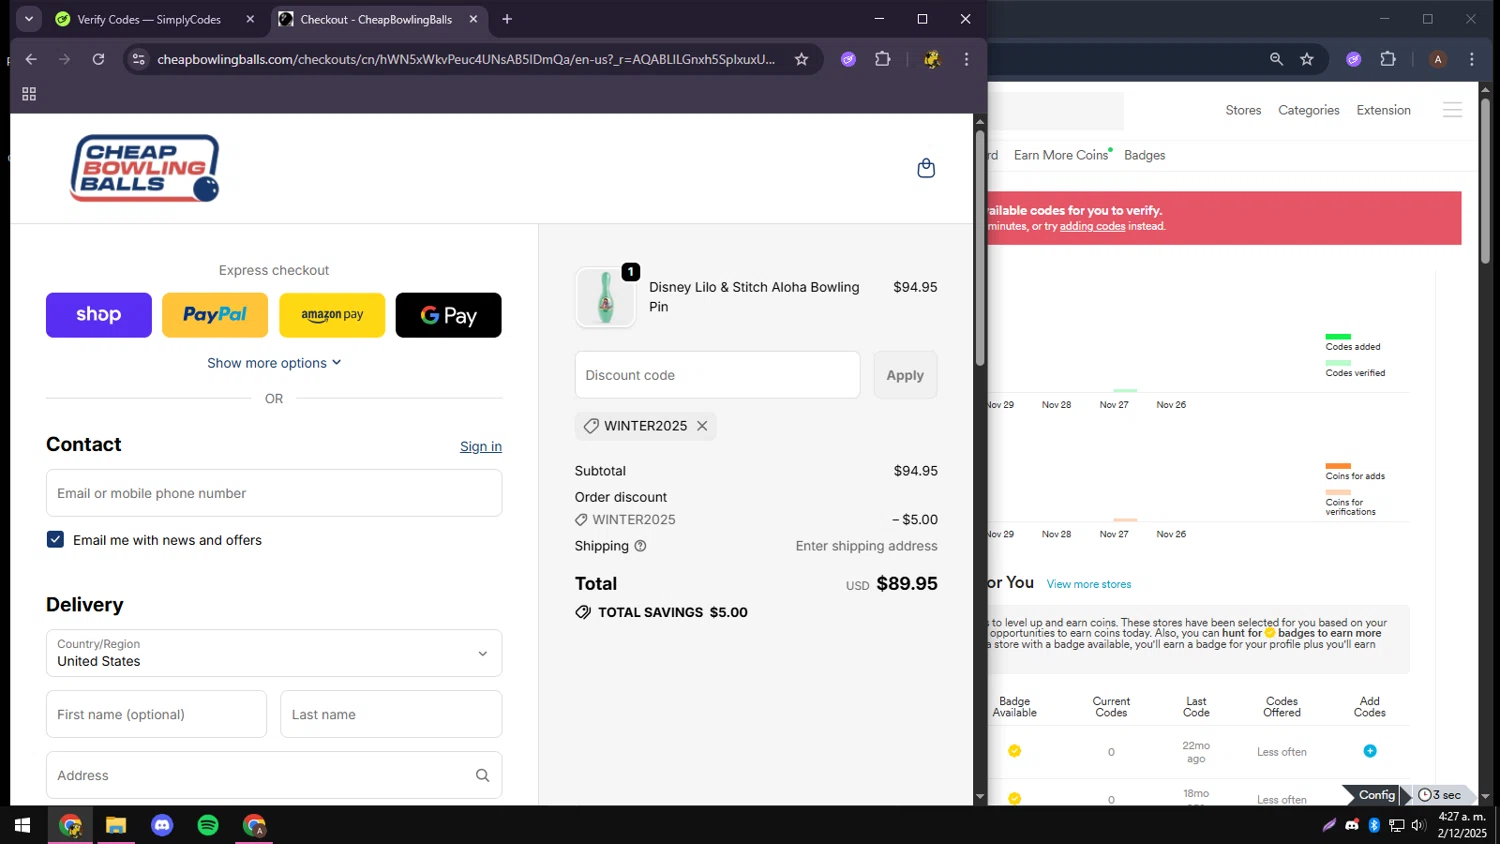Click Codes added legend entry
Screen dimensions: 1500x844
point(1353,343)
